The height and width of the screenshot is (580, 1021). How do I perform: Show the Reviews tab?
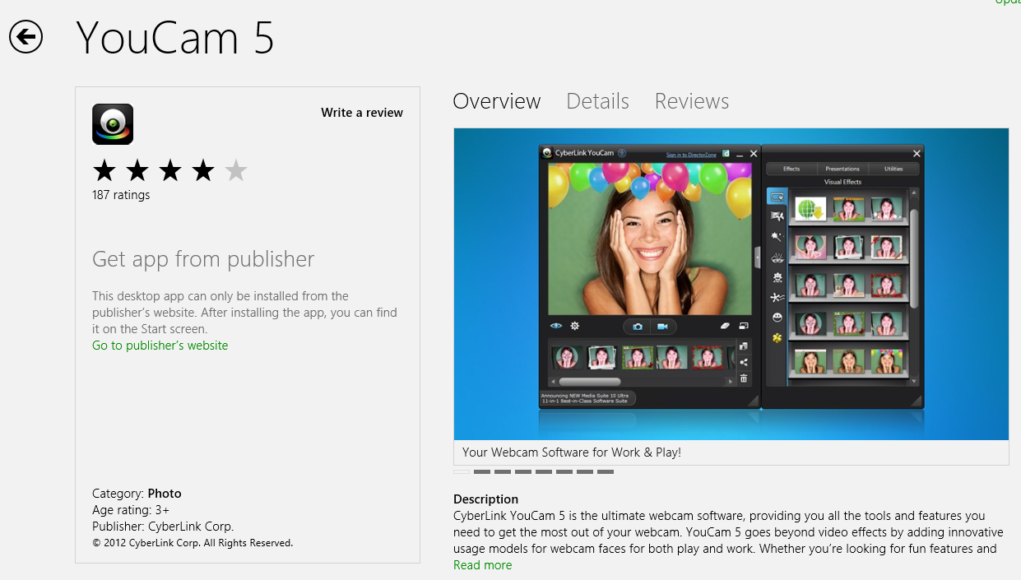tap(692, 101)
